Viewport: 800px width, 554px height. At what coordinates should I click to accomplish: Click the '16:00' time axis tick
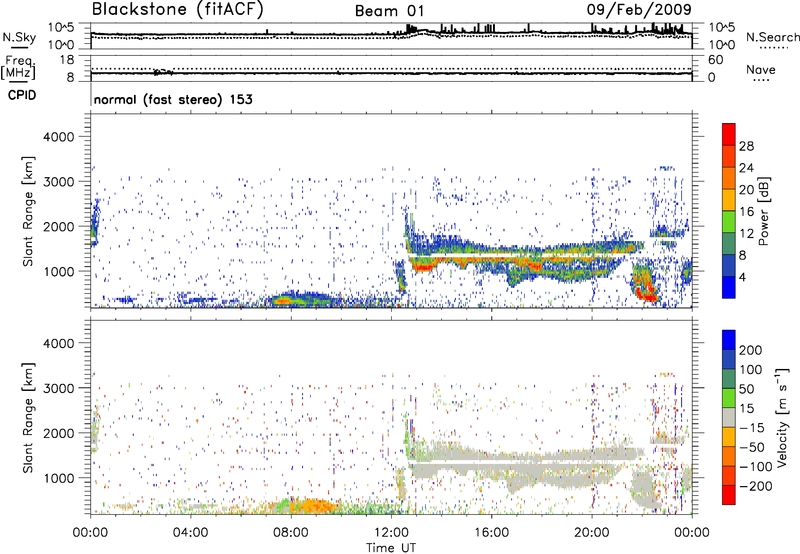491,533
